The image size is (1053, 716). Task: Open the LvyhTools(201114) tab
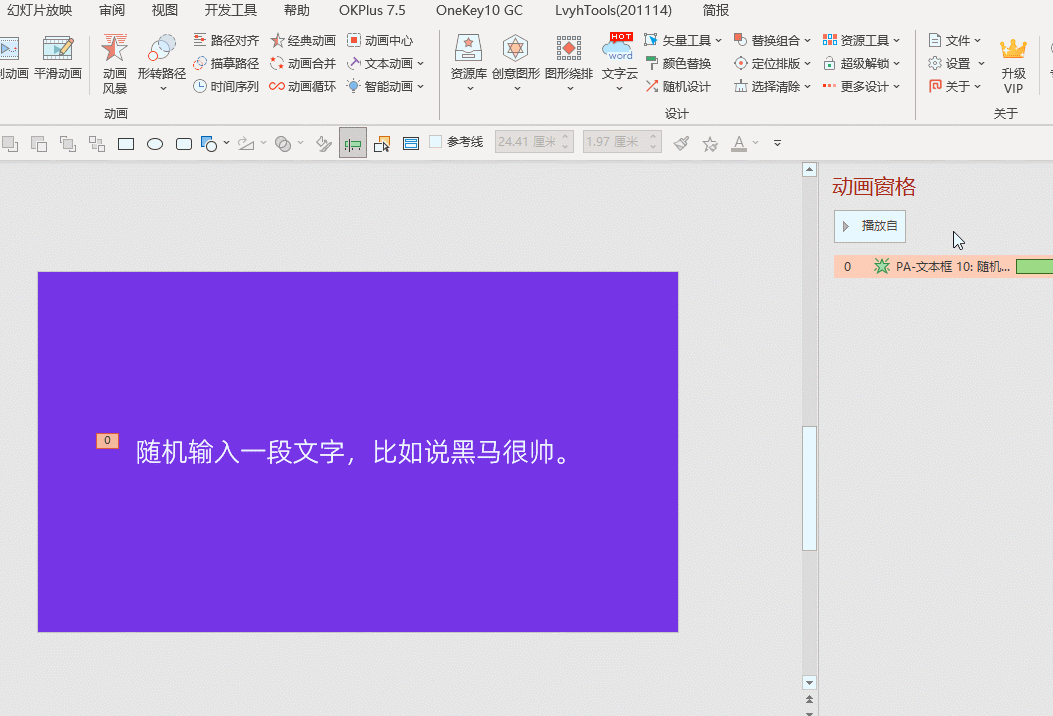(613, 10)
